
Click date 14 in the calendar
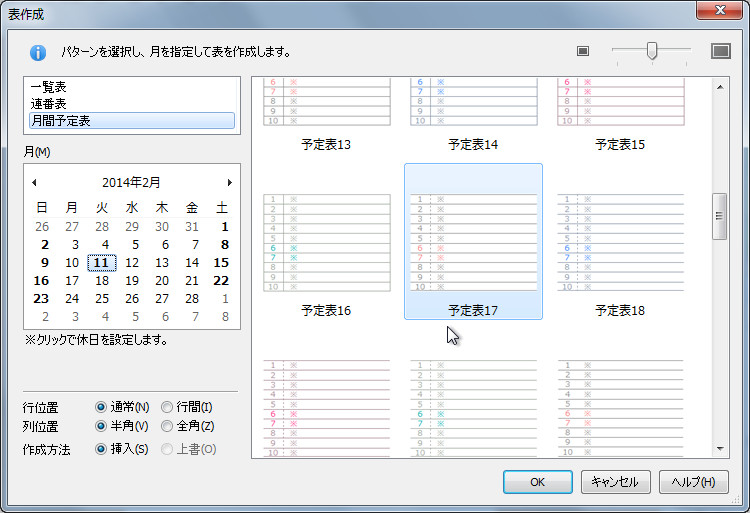pyautogui.click(x=192, y=262)
